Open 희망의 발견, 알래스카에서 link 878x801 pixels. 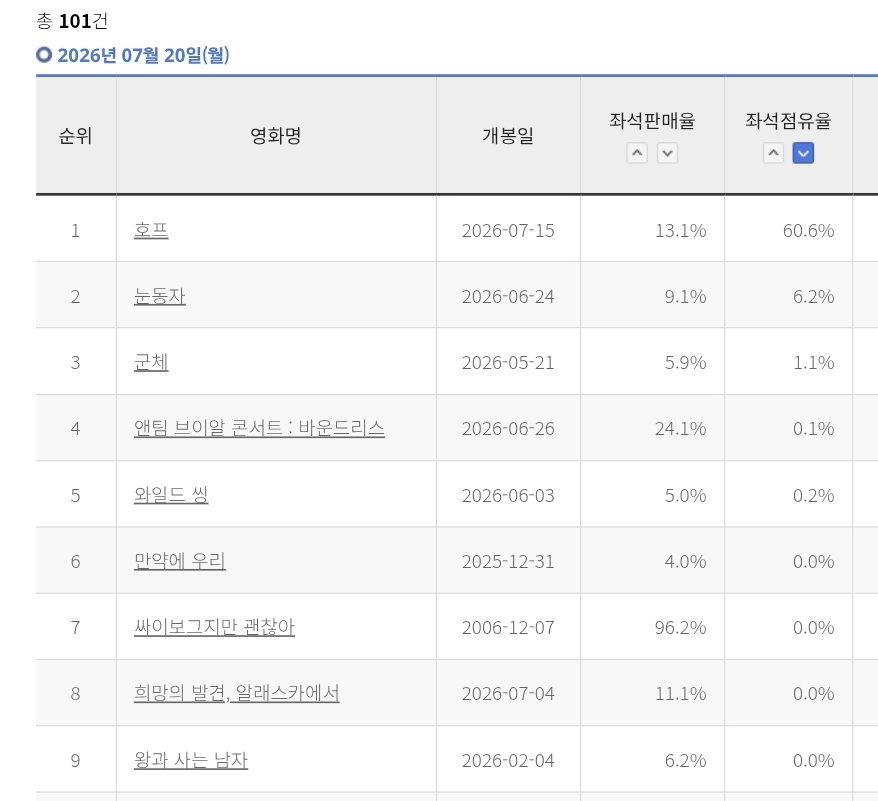[x=236, y=693]
